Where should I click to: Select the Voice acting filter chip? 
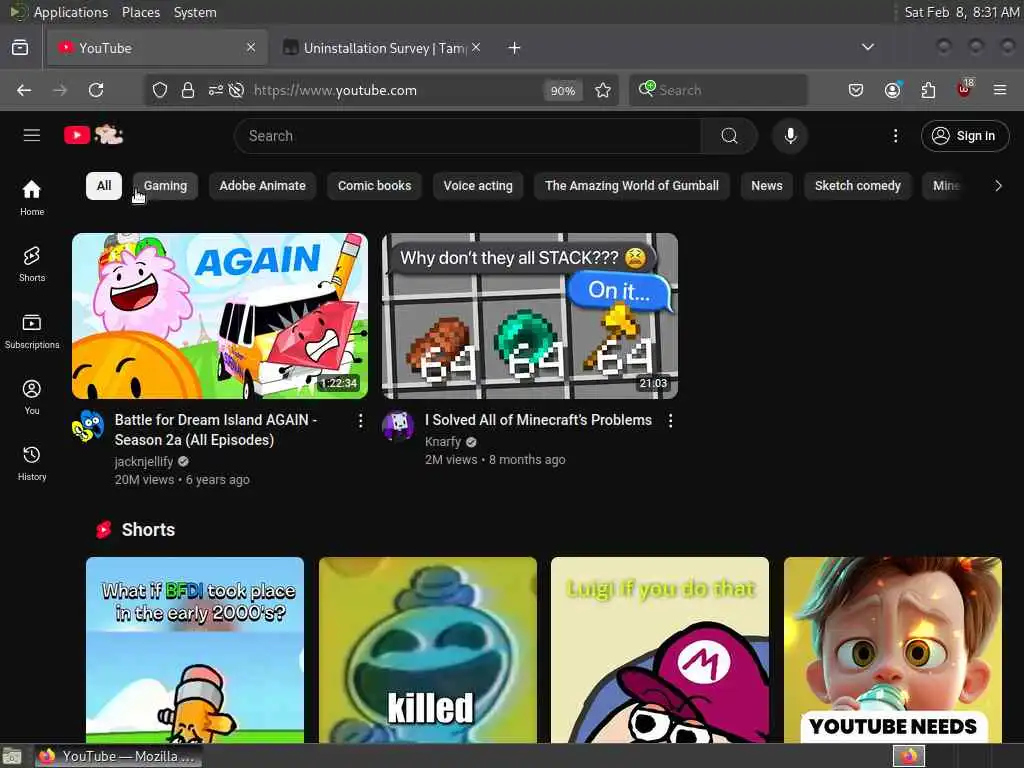click(478, 186)
